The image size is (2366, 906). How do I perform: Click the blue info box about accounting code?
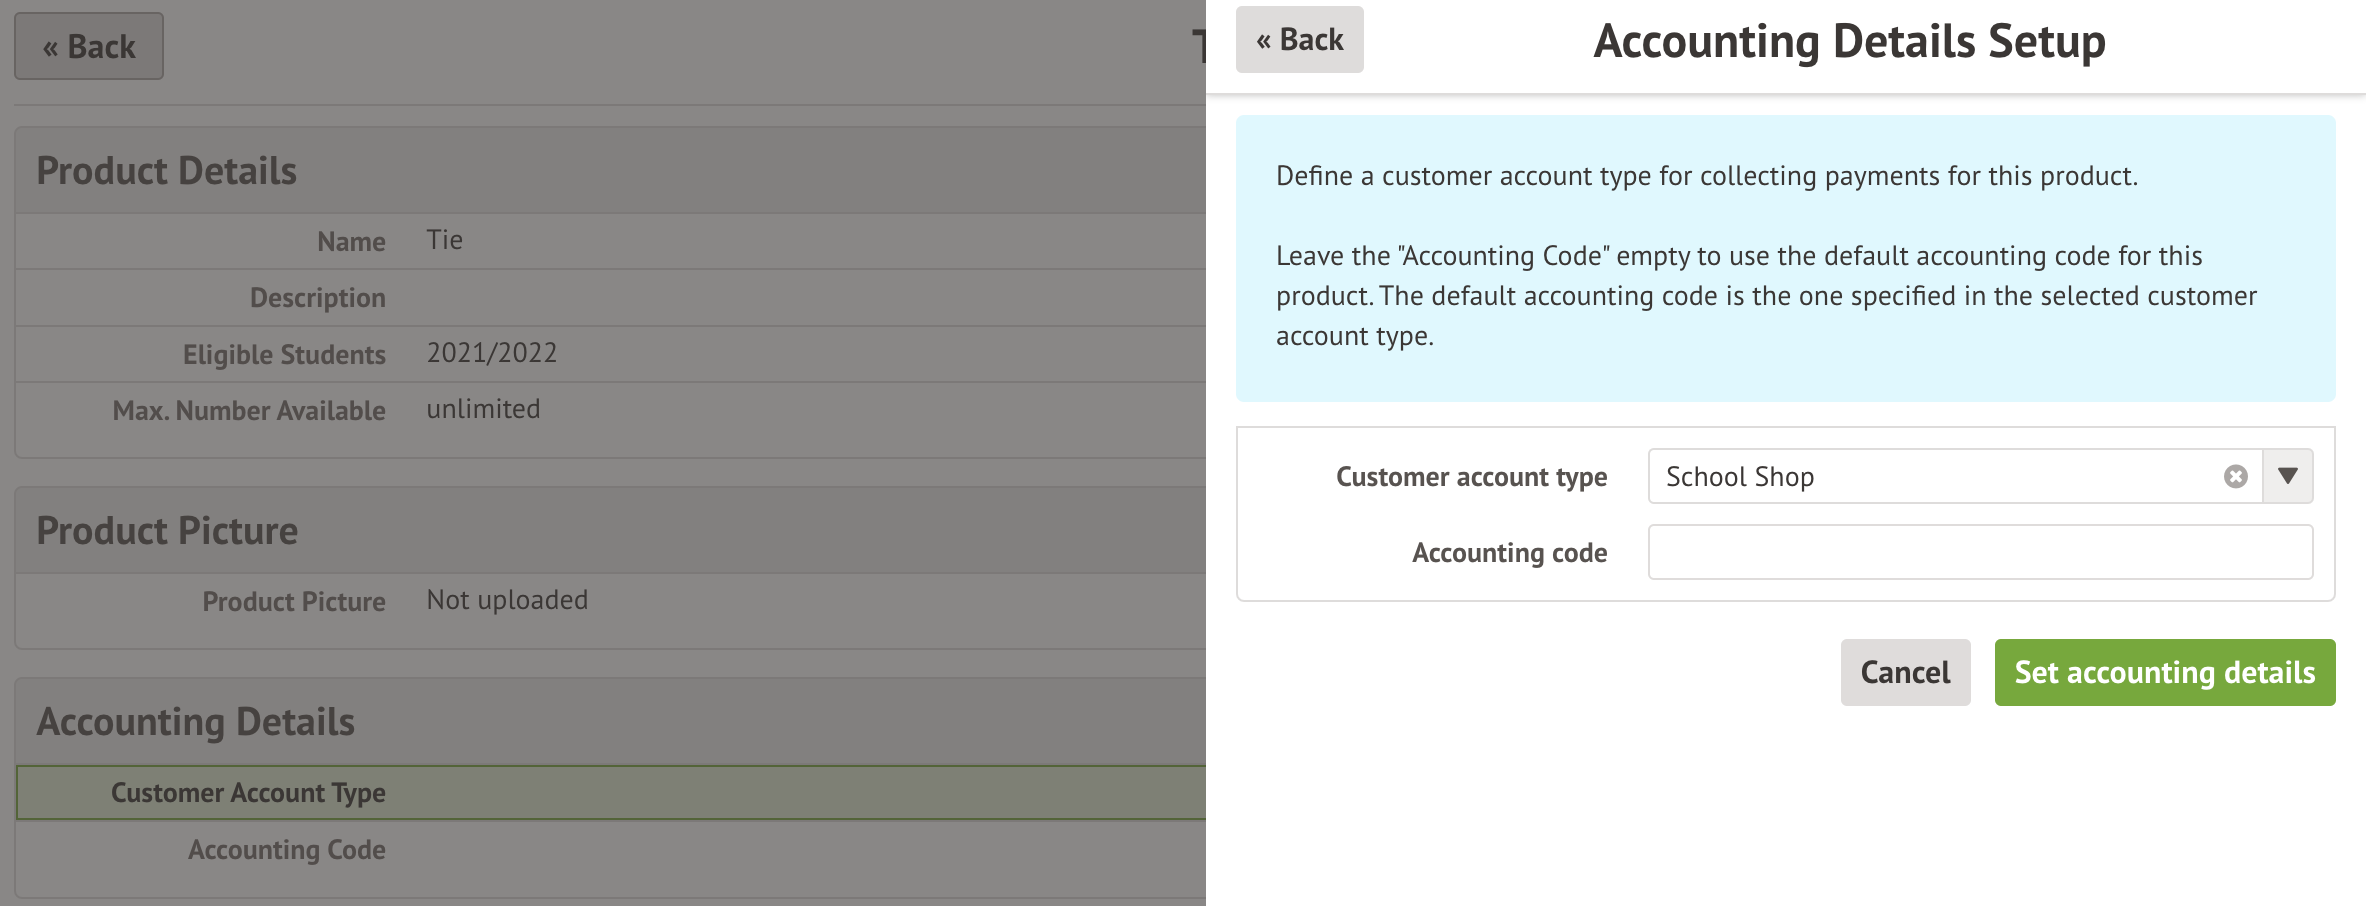1785,258
